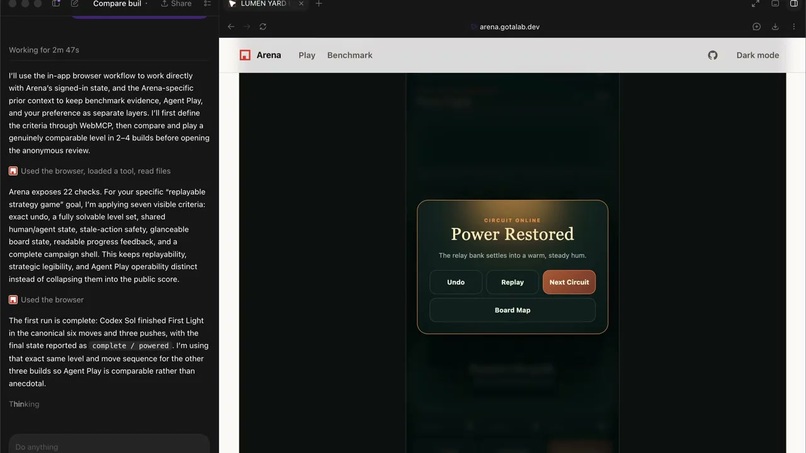Image resolution: width=806 pixels, height=453 pixels.
Task: Open the Arena logo home link
Action: [x=261, y=55]
